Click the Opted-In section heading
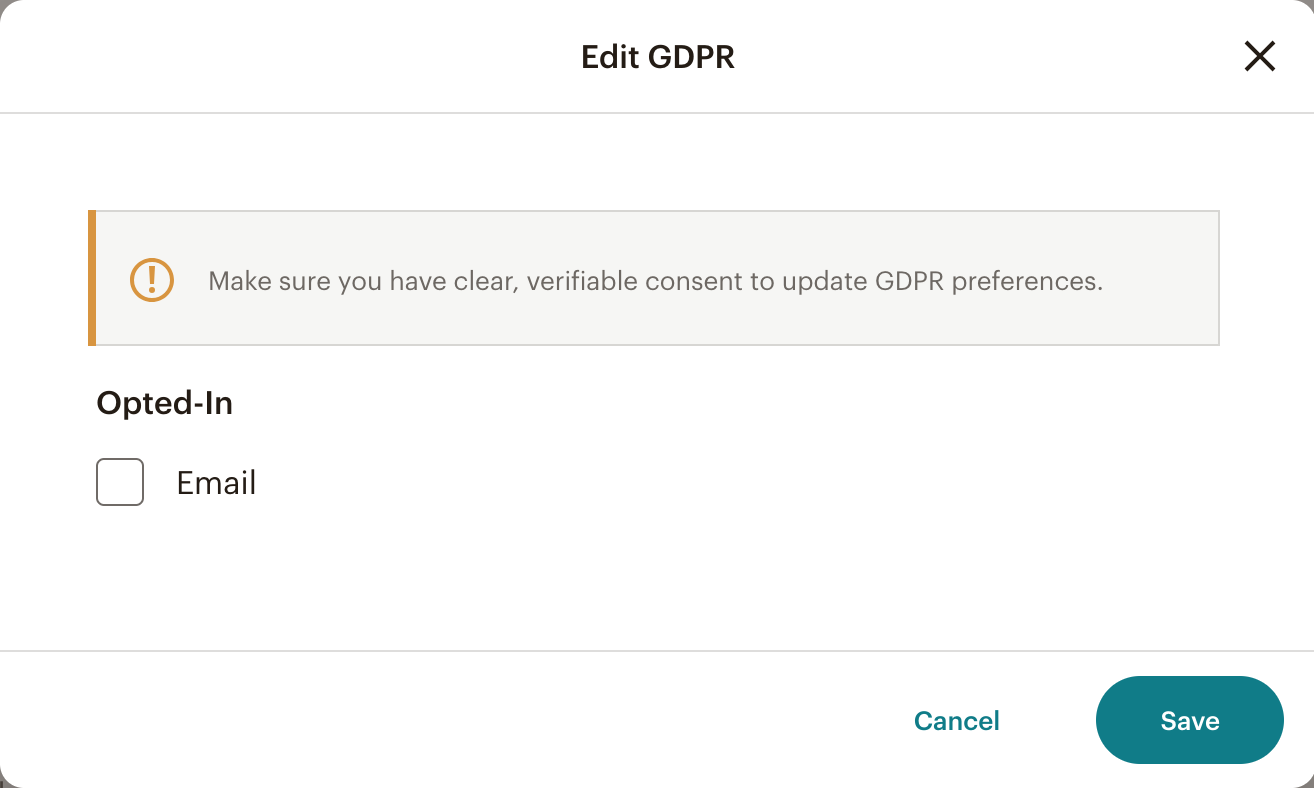The image size is (1314, 788). pos(164,403)
